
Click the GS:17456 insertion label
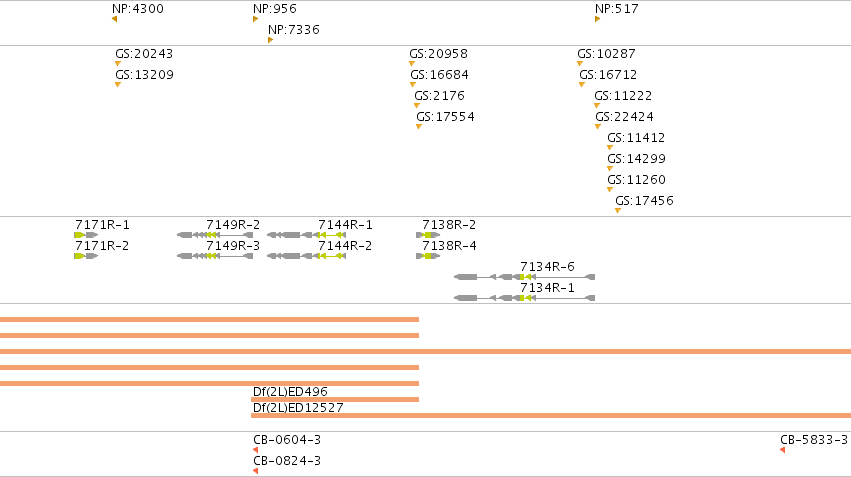[644, 201]
